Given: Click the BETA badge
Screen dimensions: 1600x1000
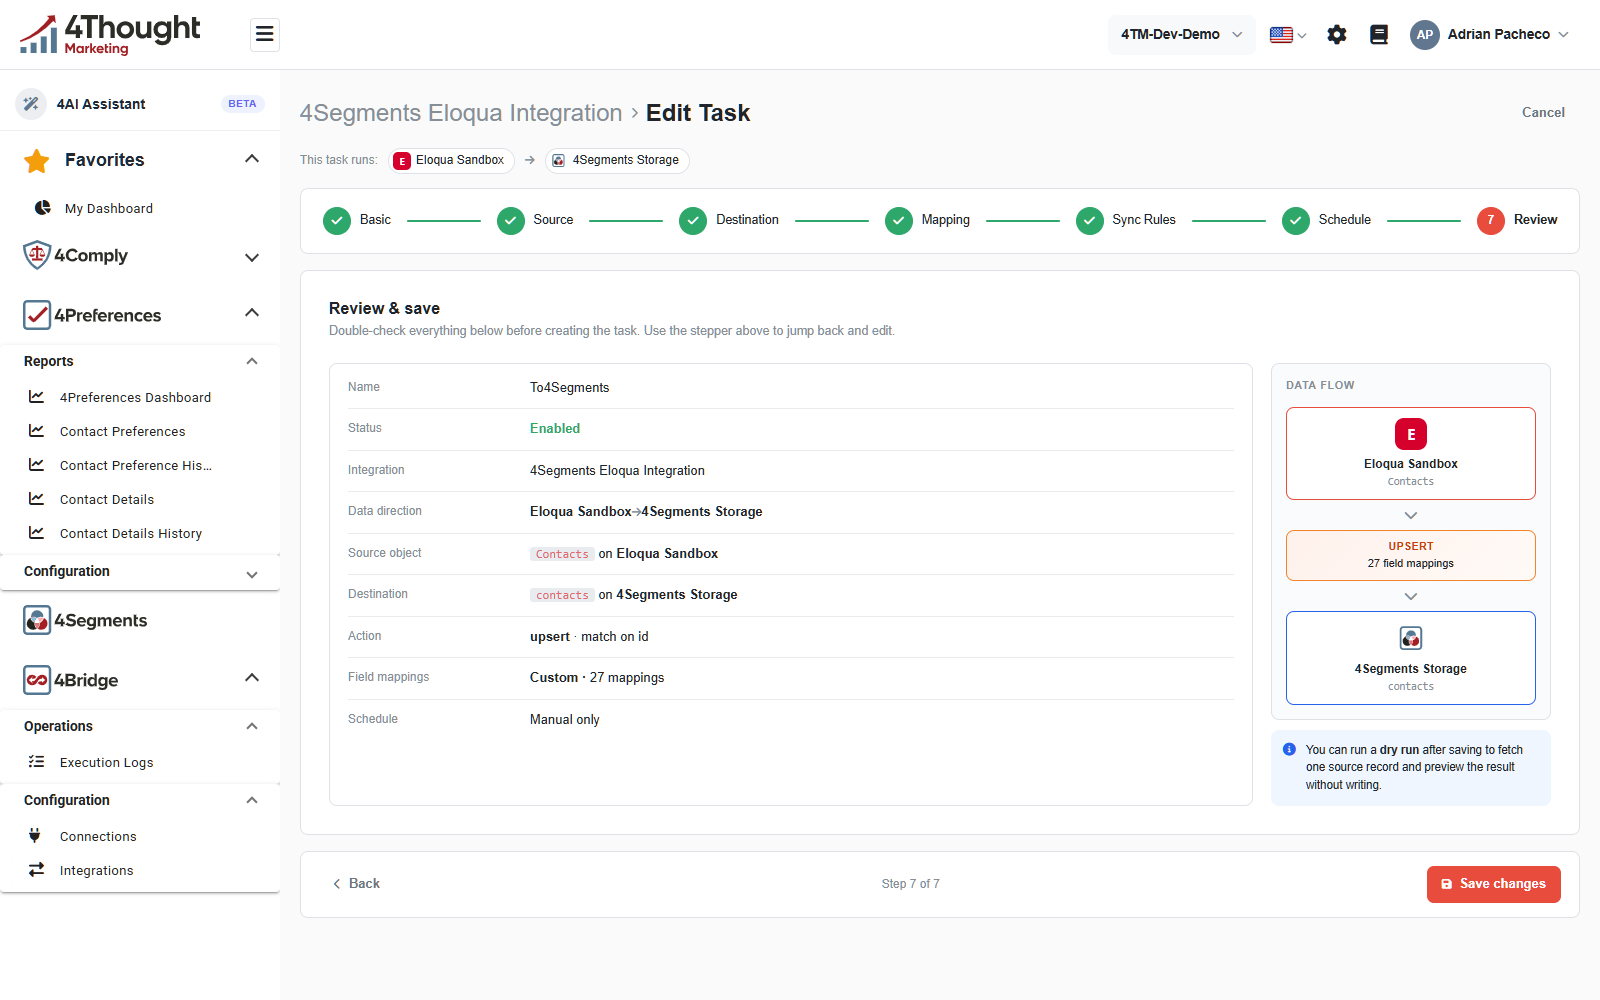Looking at the screenshot, I should (x=242, y=104).
